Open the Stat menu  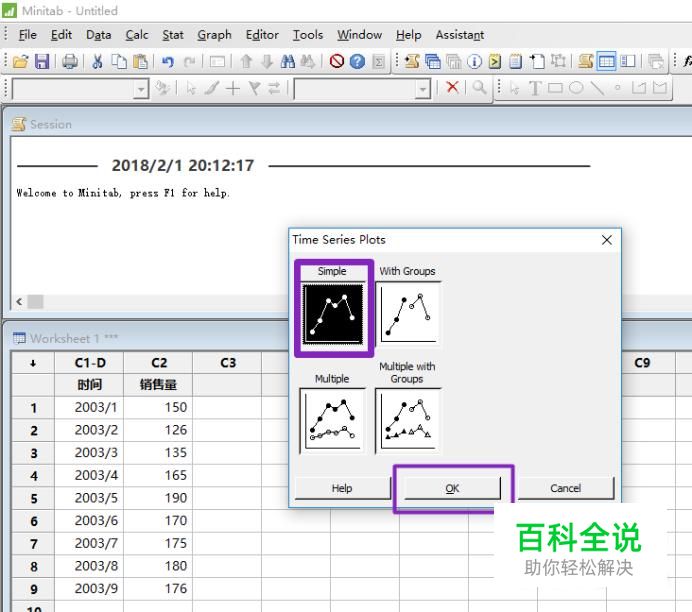pos(173,35)
